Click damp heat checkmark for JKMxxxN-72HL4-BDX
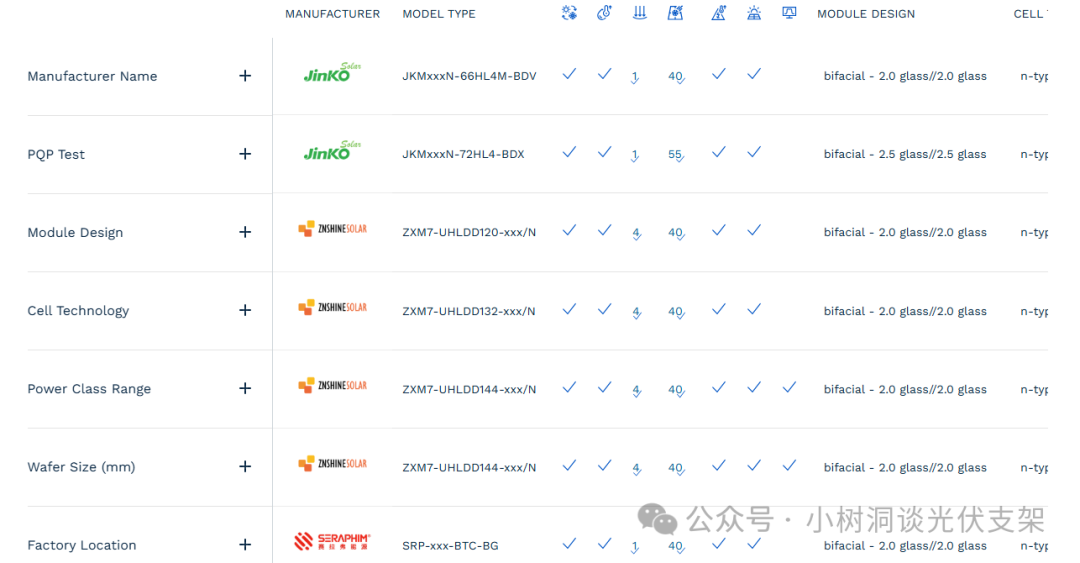1080x563 pixels. point(604,152)
